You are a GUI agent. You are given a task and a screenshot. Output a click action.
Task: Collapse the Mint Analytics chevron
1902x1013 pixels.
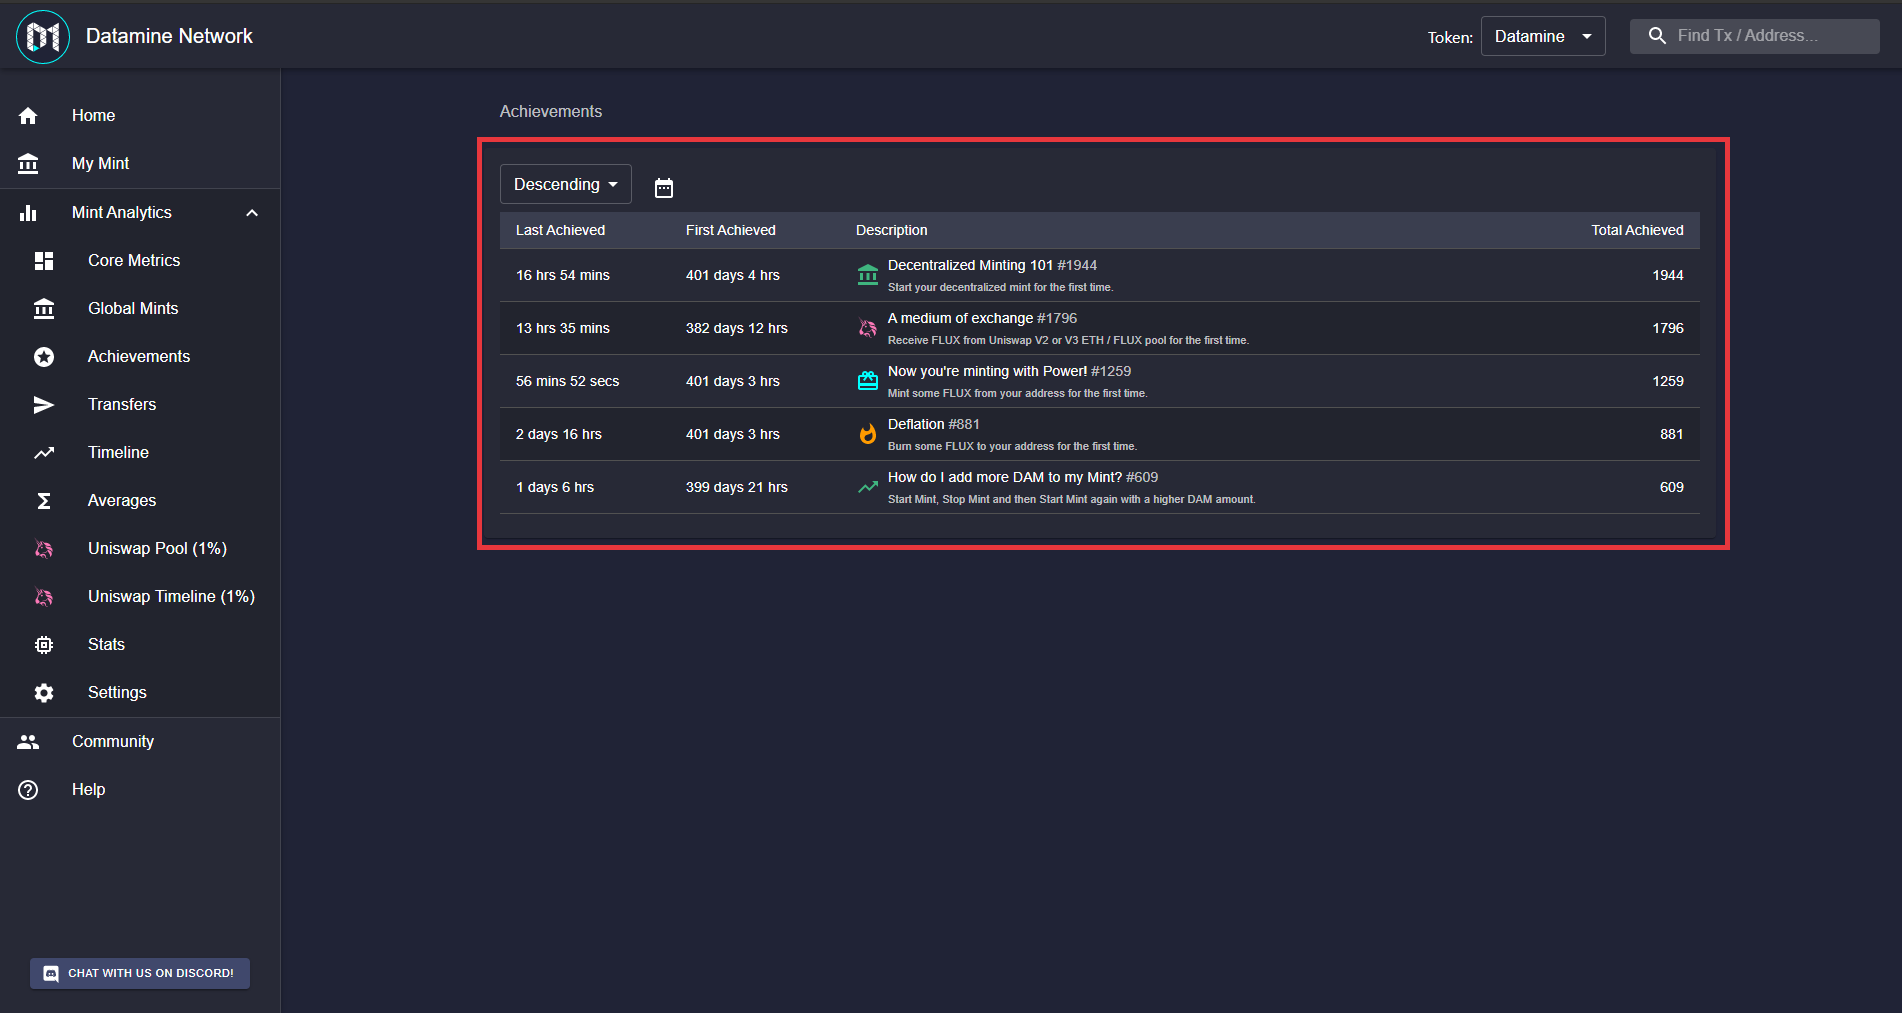(x=252, y=213)
